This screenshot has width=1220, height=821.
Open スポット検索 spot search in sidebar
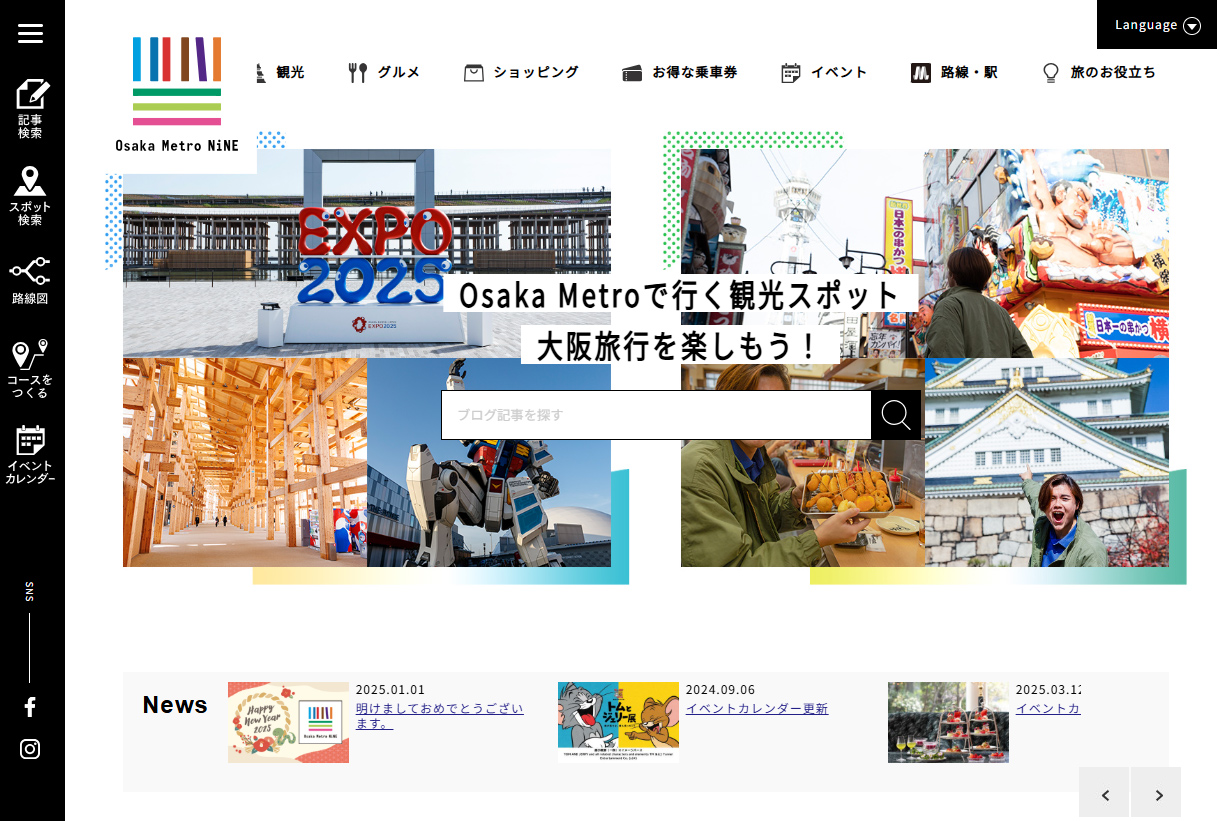click(31, 196)
